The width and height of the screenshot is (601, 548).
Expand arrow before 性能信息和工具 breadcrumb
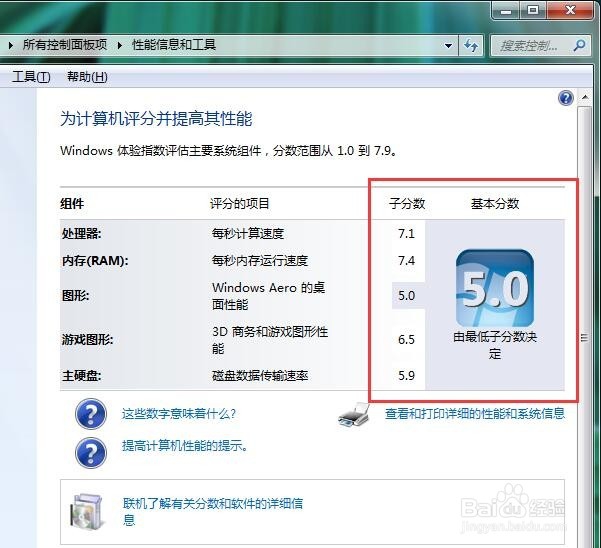pyautogui.click(x=120, y=46)
